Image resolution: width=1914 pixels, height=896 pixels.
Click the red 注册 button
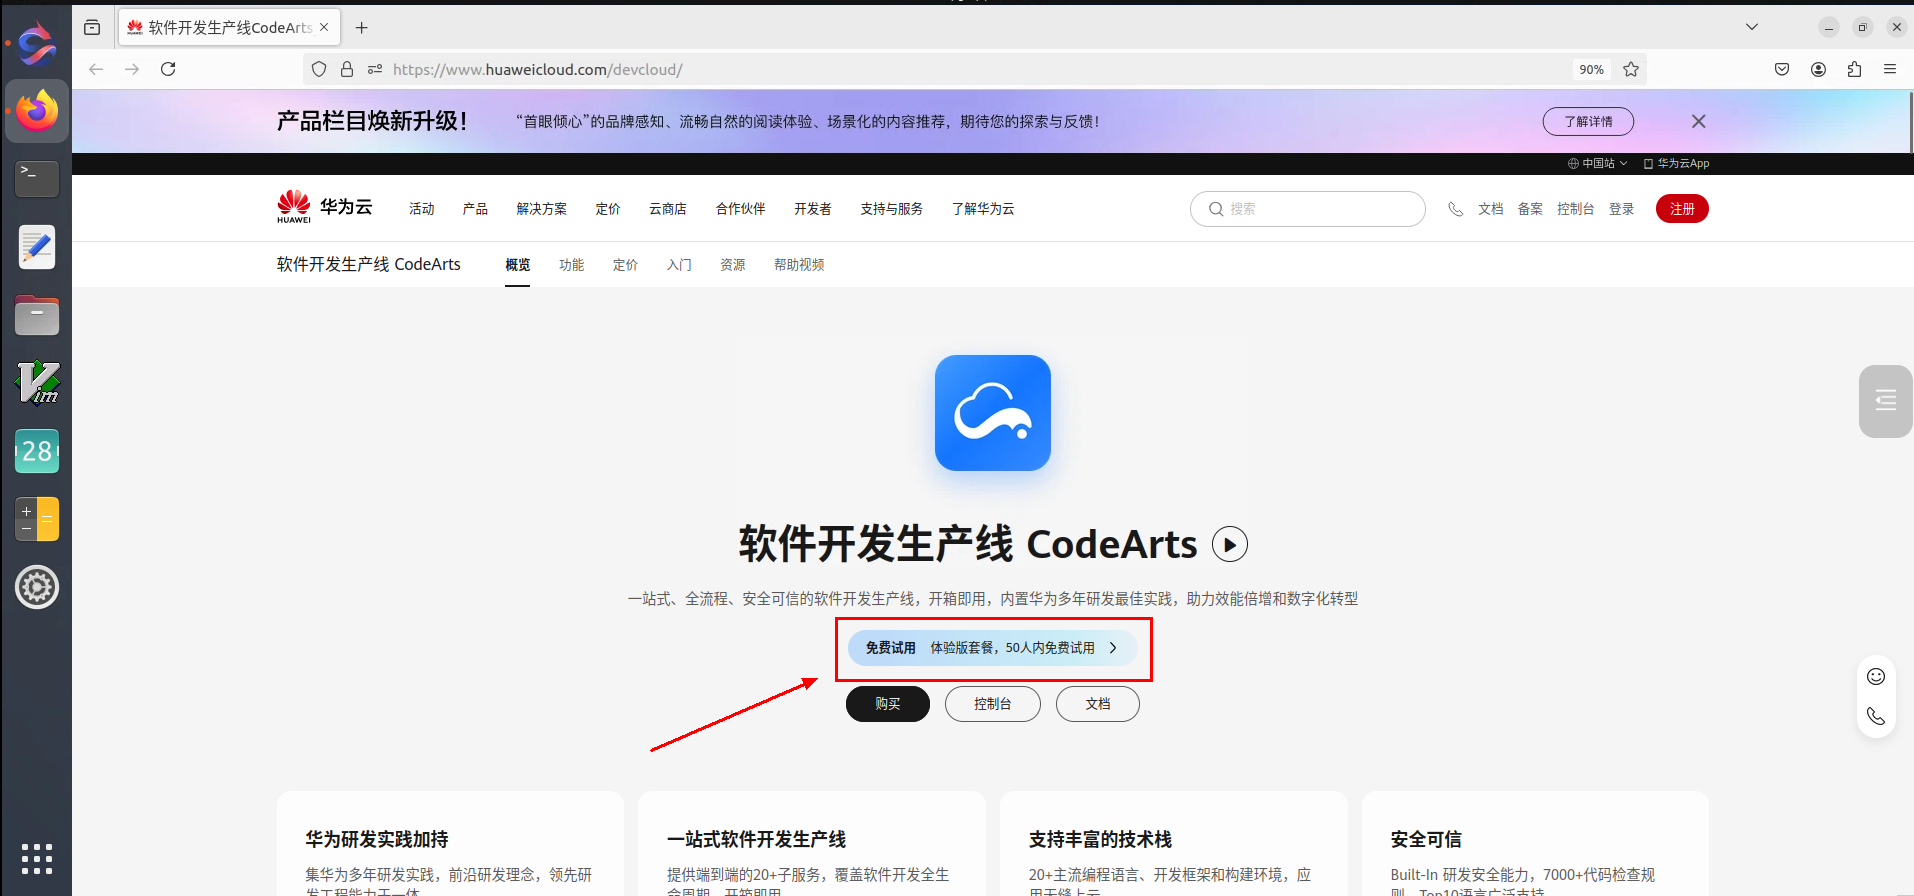[x=1682, y=209]
